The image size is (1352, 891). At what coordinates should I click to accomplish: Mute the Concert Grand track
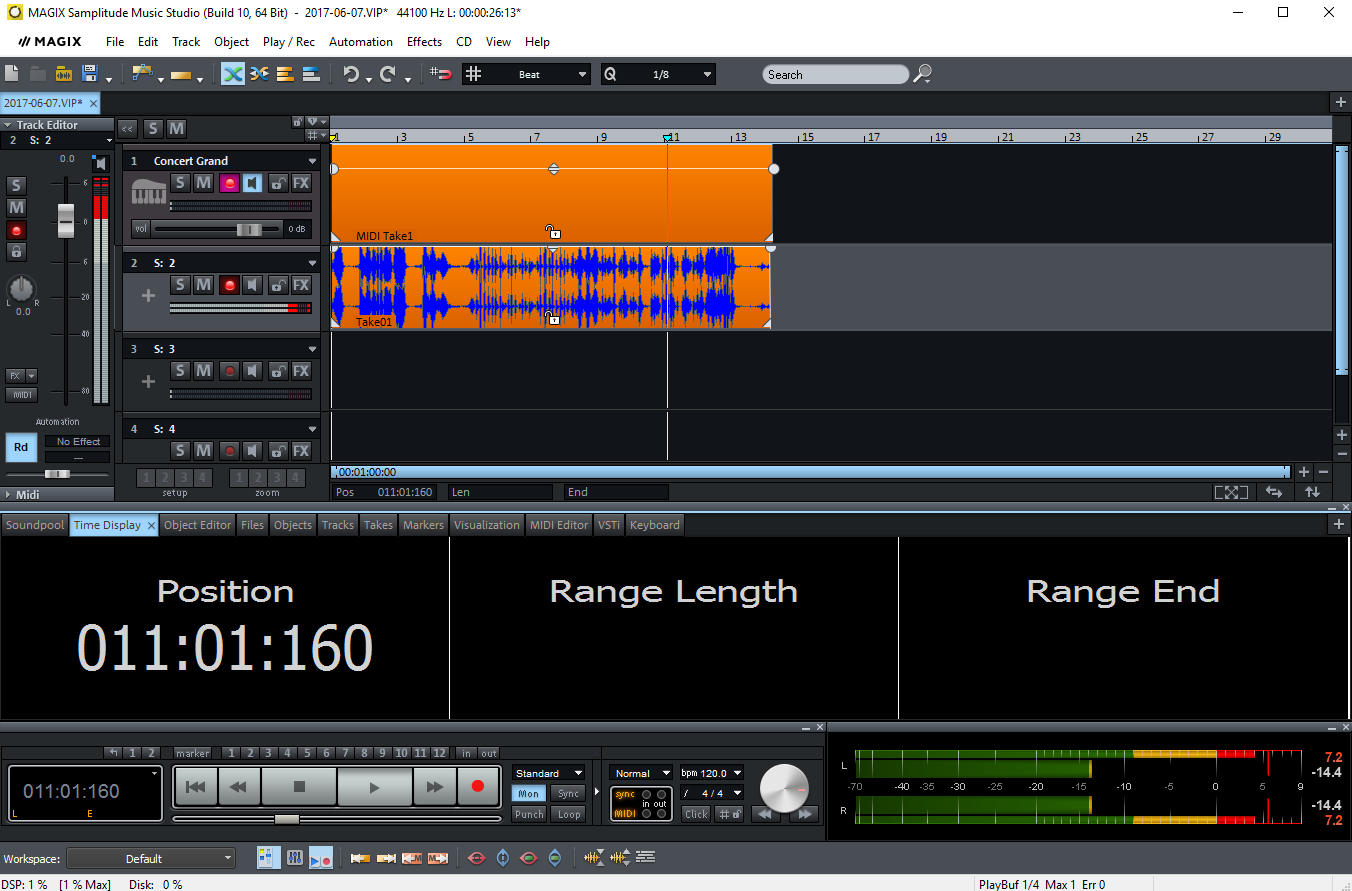coord(203,183)
